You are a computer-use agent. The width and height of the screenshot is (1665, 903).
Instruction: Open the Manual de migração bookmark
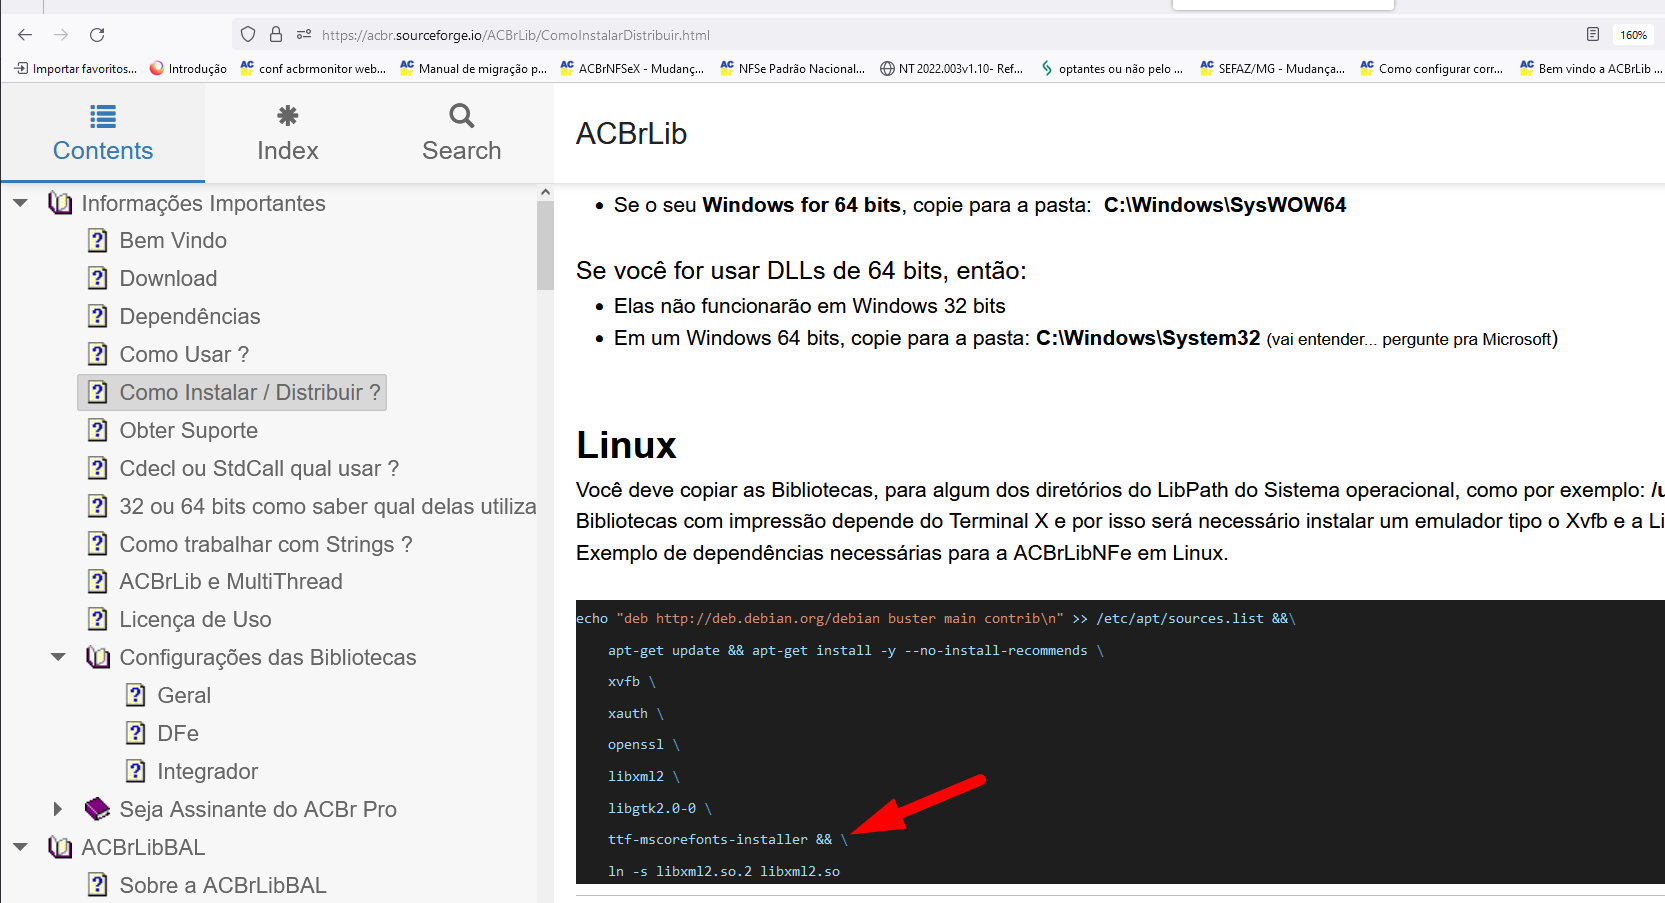point(473,68)
